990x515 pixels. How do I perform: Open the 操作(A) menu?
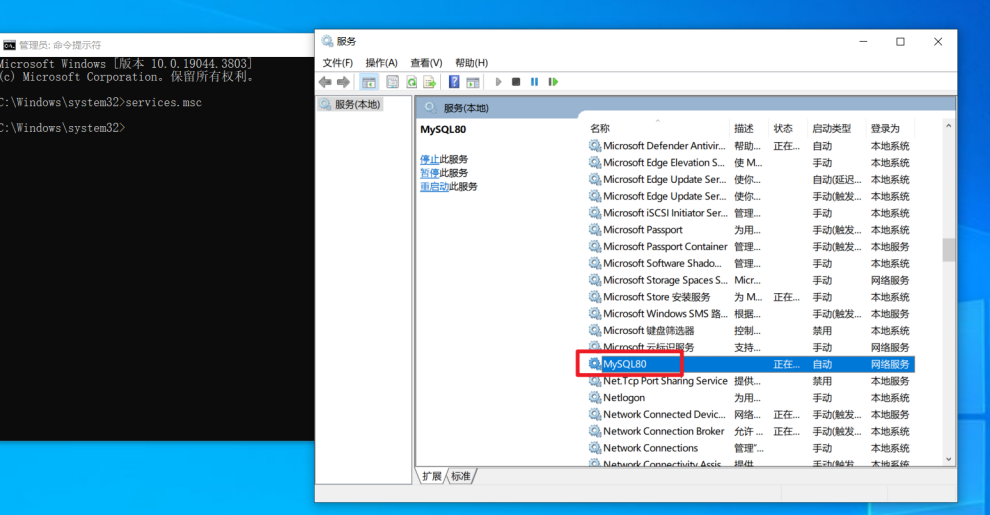[381, 62]
